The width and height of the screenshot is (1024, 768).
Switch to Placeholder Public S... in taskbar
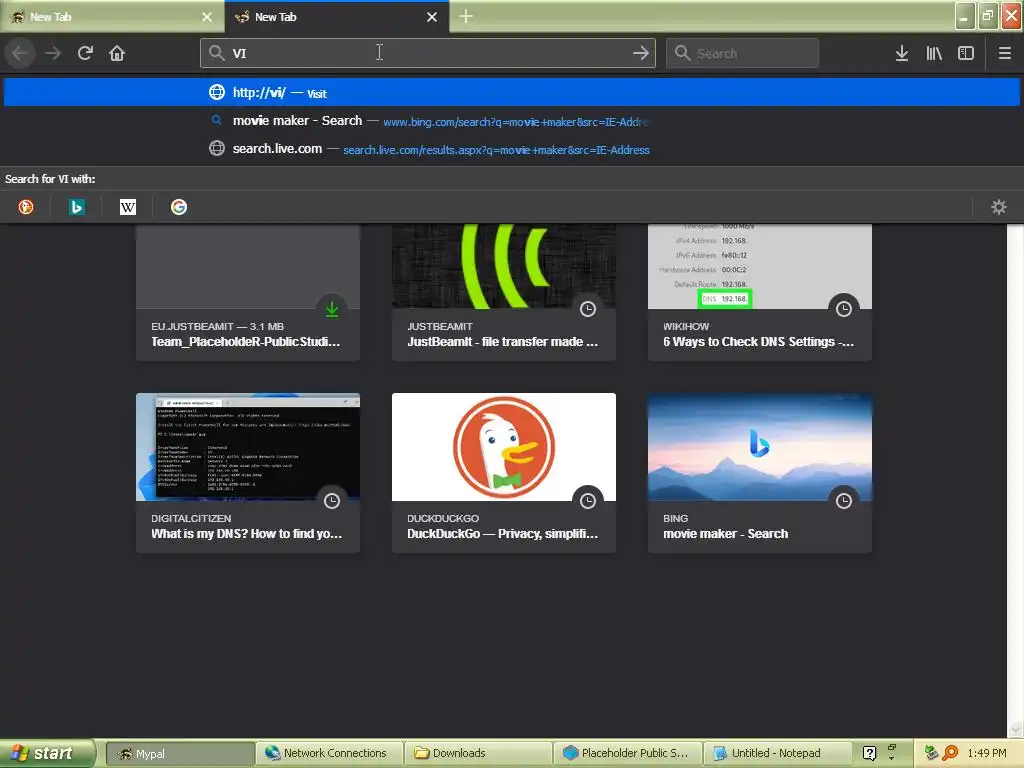tap(628, 754)
